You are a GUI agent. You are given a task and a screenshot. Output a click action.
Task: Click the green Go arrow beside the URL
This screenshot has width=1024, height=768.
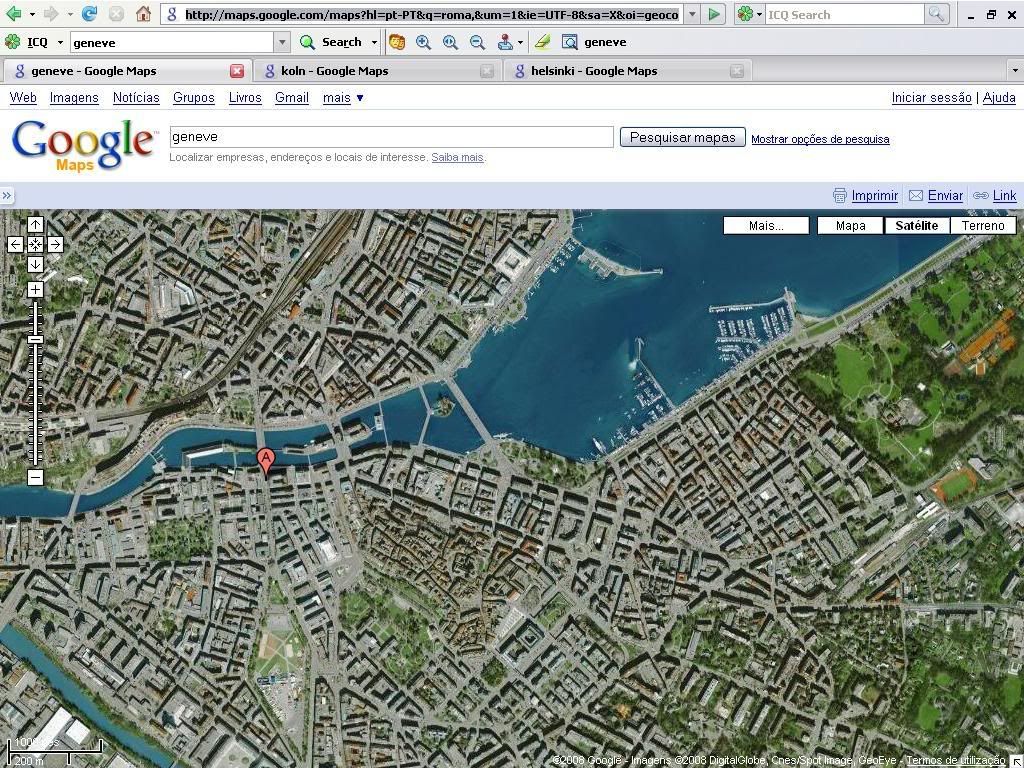pos(714,14)
